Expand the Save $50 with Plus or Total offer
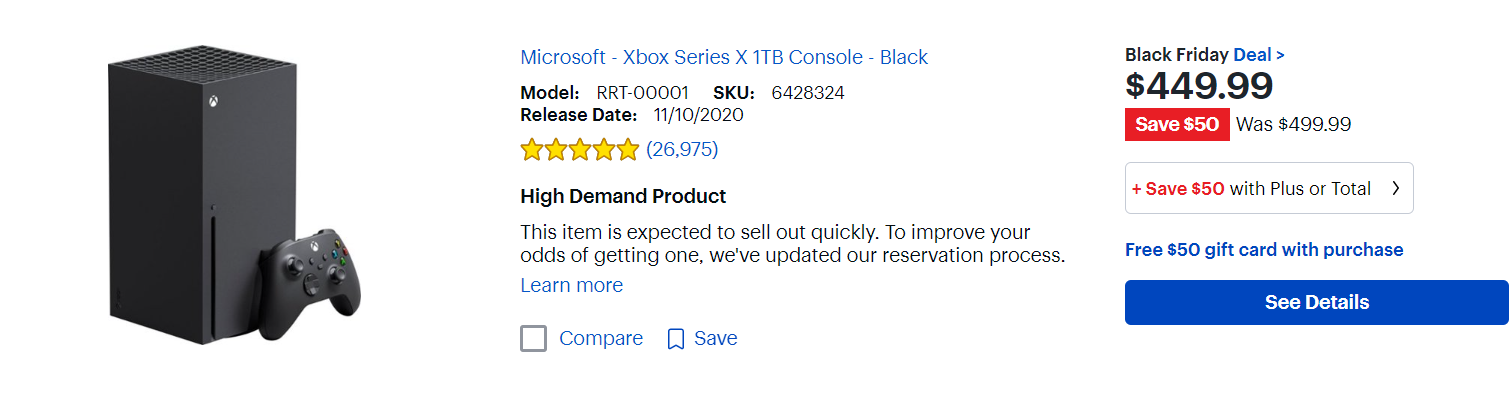1512x410 pixels. click(1268, 188)
